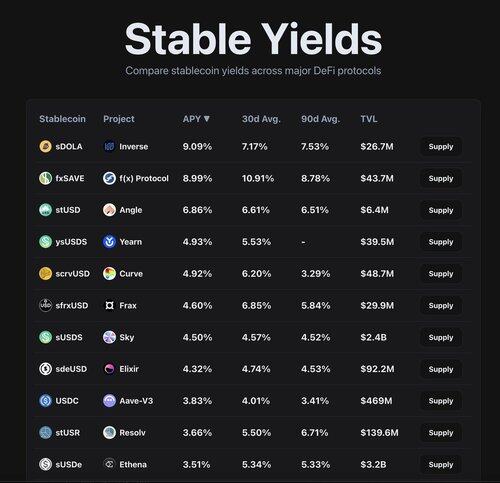This screenshot has width=500, height=483.
Task: Open the sdeUSD Elixir table row
Action: (253, 369)
